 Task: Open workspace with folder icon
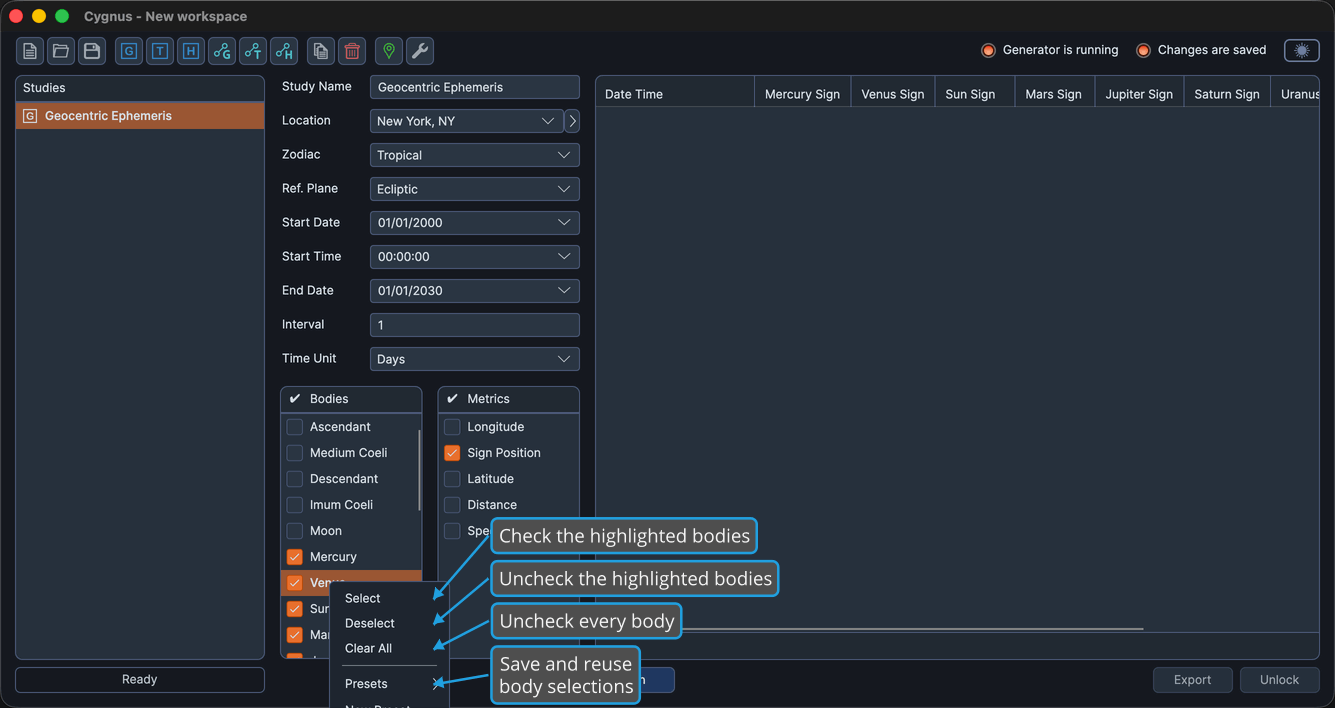click(61, 51)
